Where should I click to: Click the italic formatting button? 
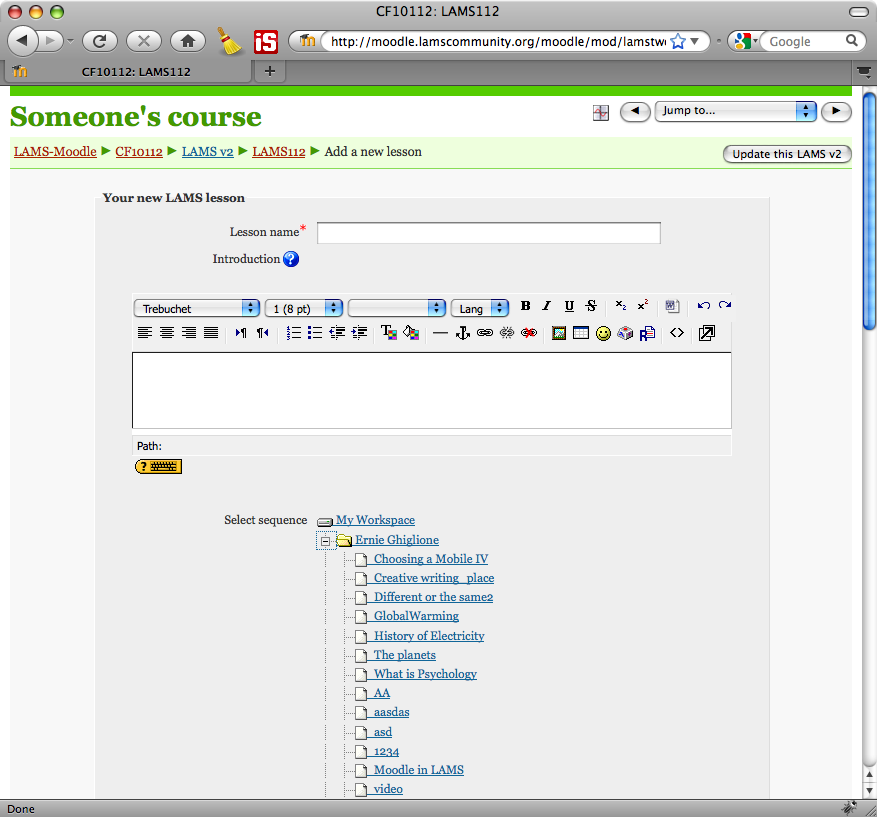coord(547,307)
